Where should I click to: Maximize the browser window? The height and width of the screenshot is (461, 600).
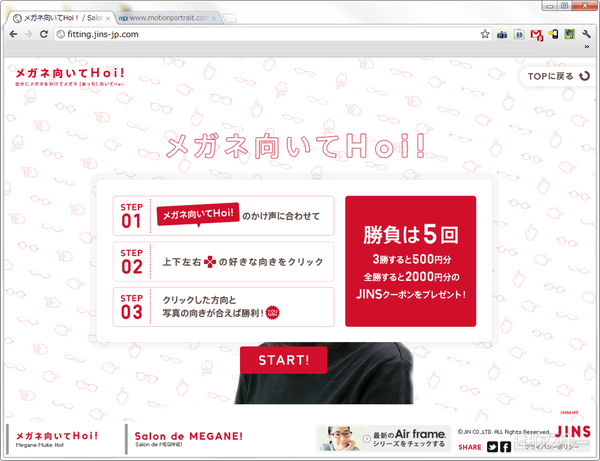click(x=564, y=6)
